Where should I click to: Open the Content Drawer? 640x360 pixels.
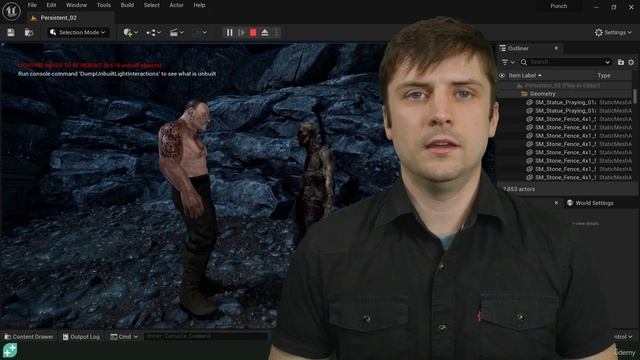click(29, 337)
